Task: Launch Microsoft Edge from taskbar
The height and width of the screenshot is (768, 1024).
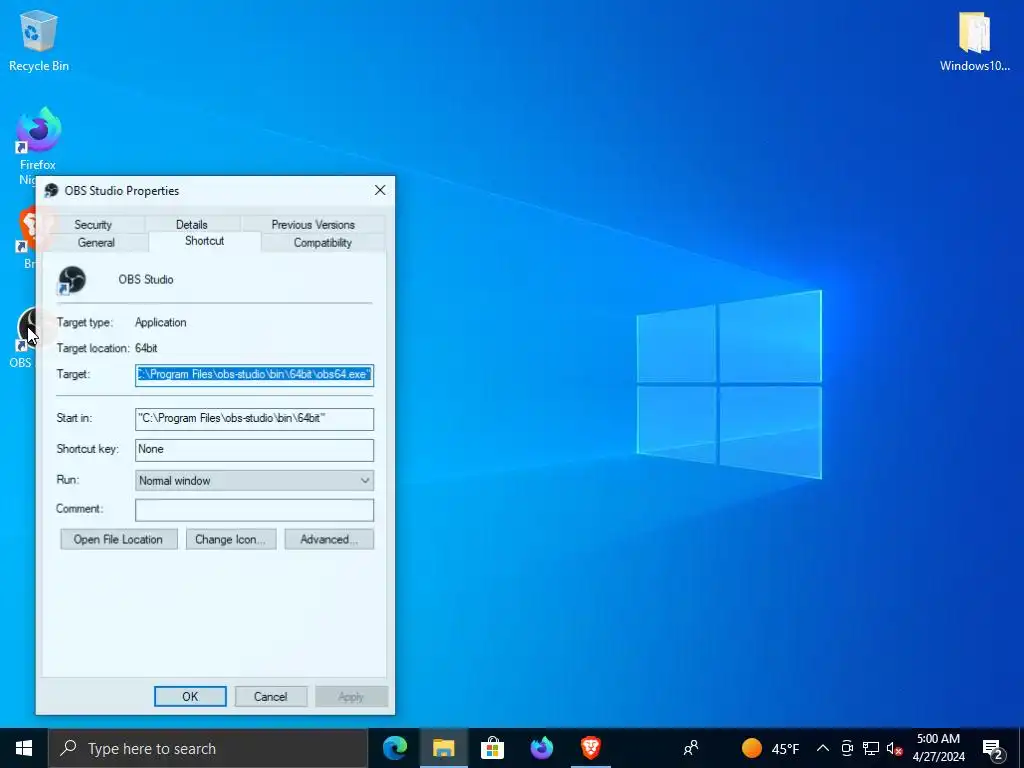Action: click(394, 748)
